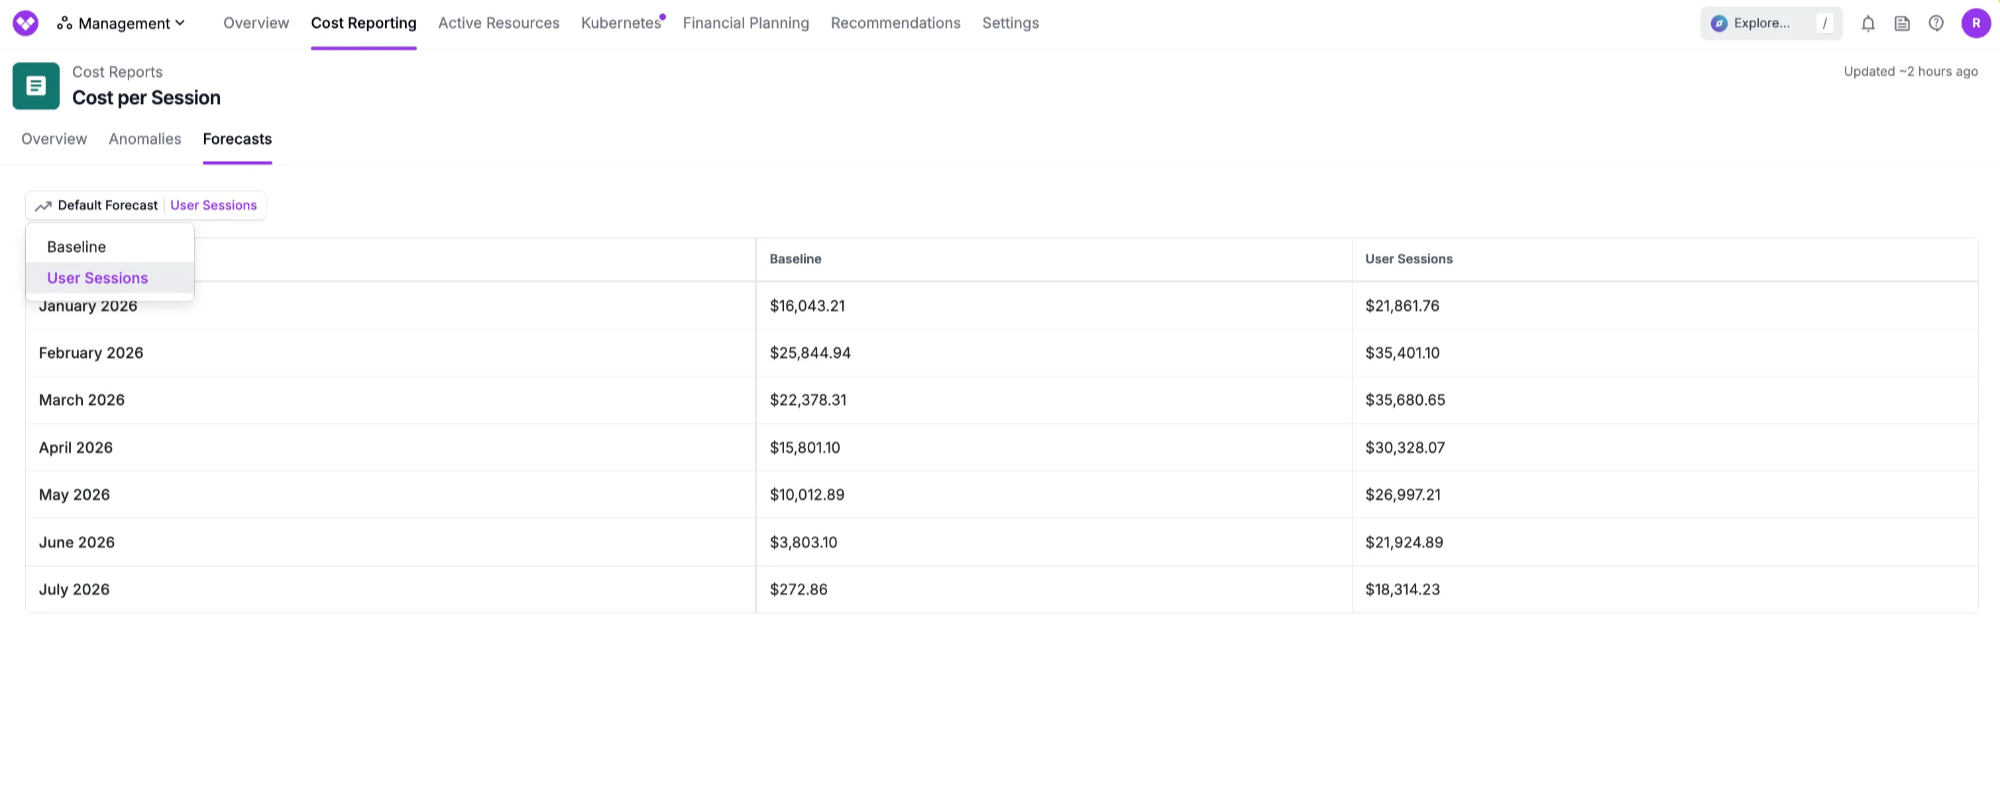
Task: Open Settings in top navigation
Action: coord(1010,23)
